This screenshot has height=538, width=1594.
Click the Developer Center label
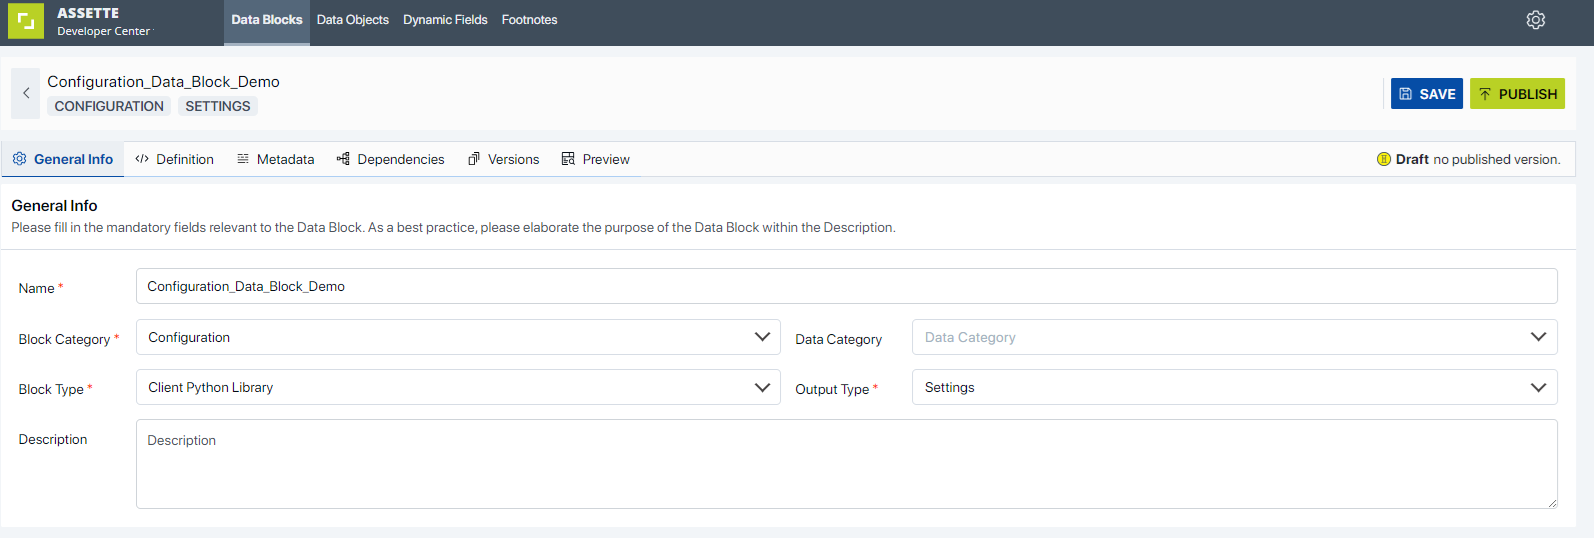click(x=103, y=31)
